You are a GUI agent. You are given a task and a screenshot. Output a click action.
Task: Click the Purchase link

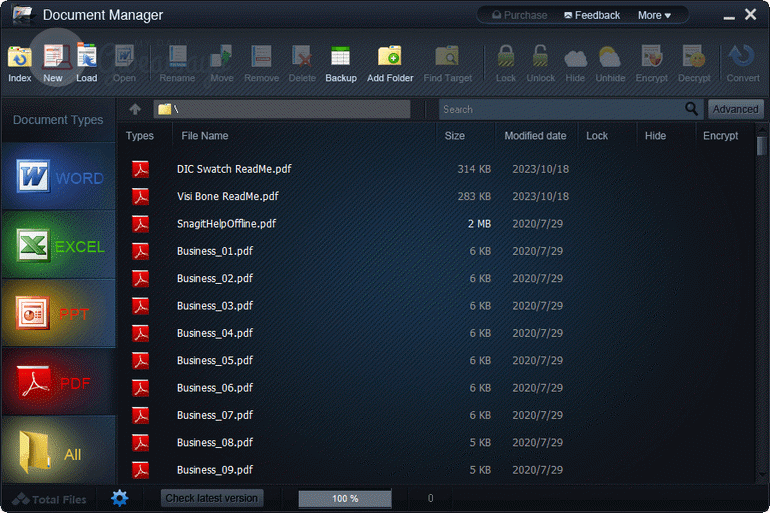pyautogui.click(x=517, y=15)
